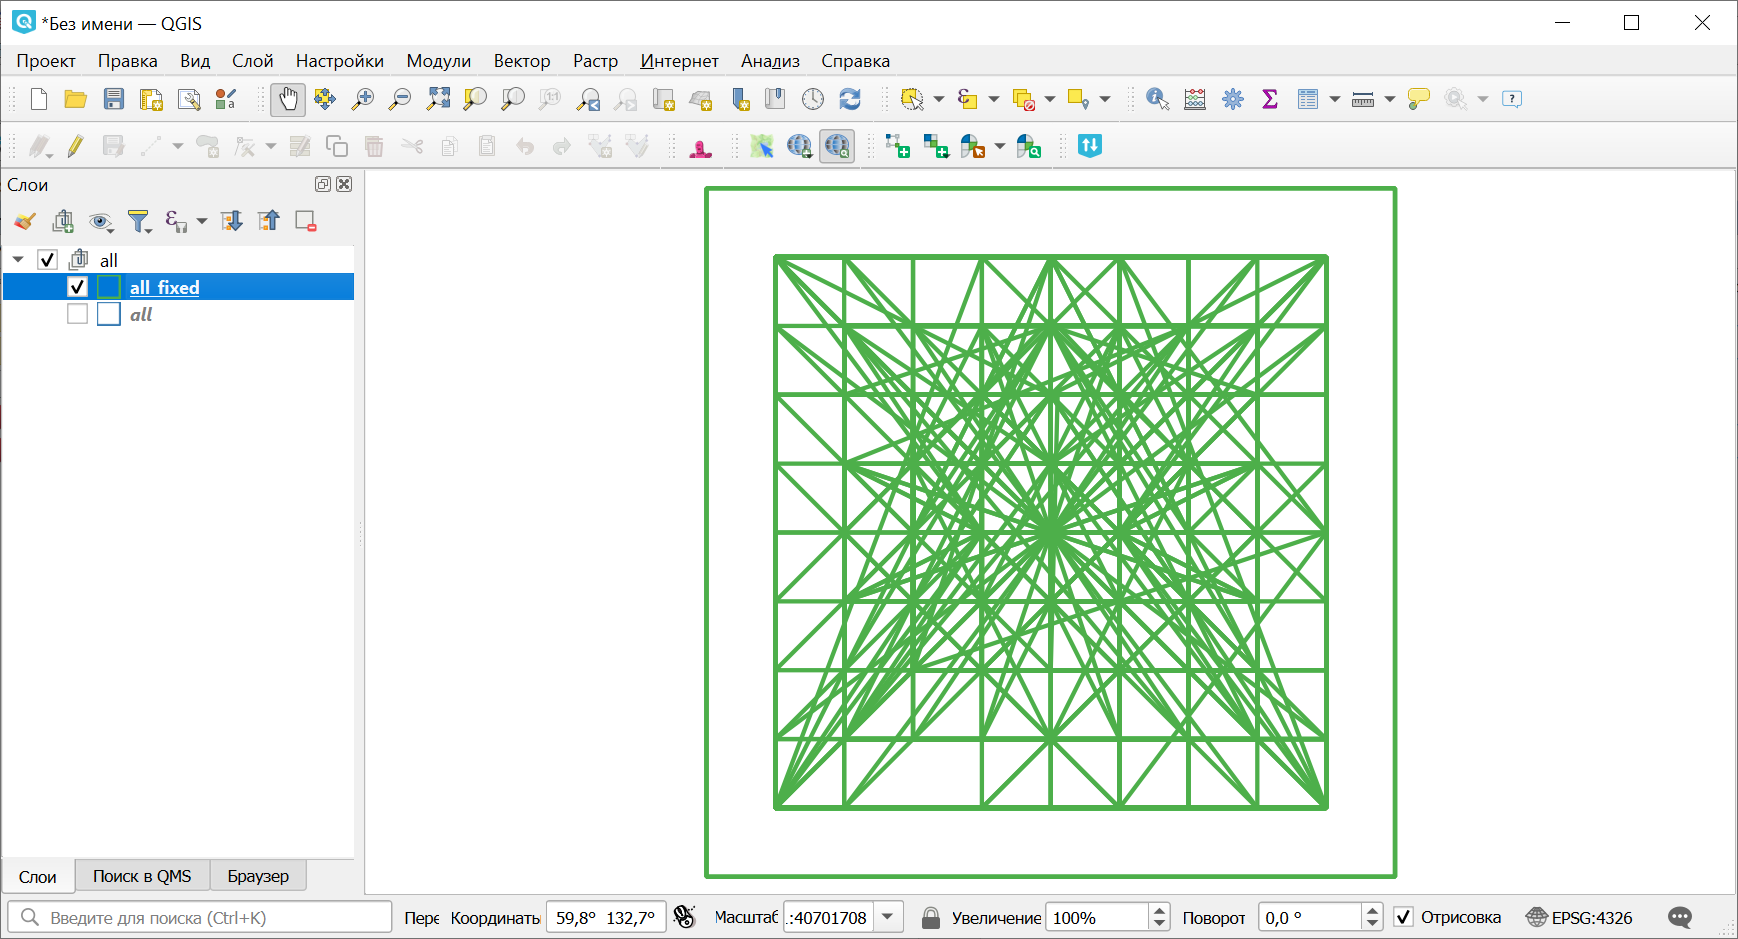Click the EPSG:4326 projection button

1579,917
